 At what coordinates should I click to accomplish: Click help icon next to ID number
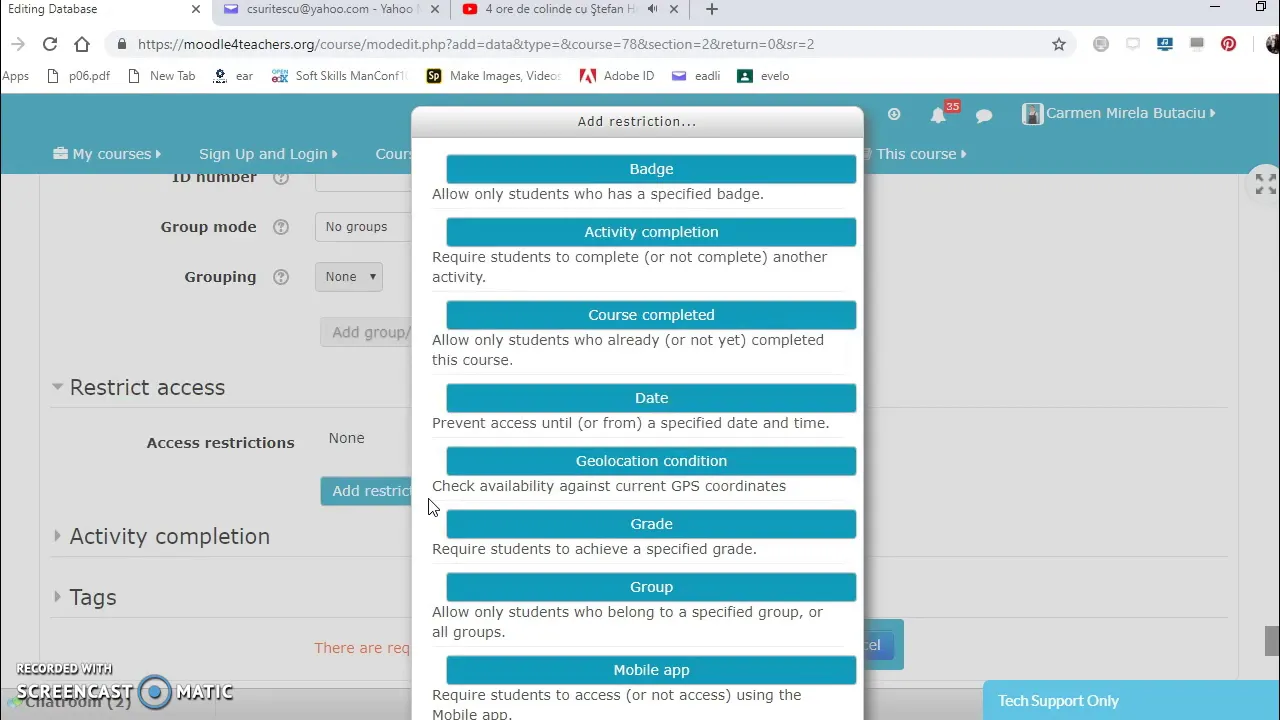coord(281,178)
